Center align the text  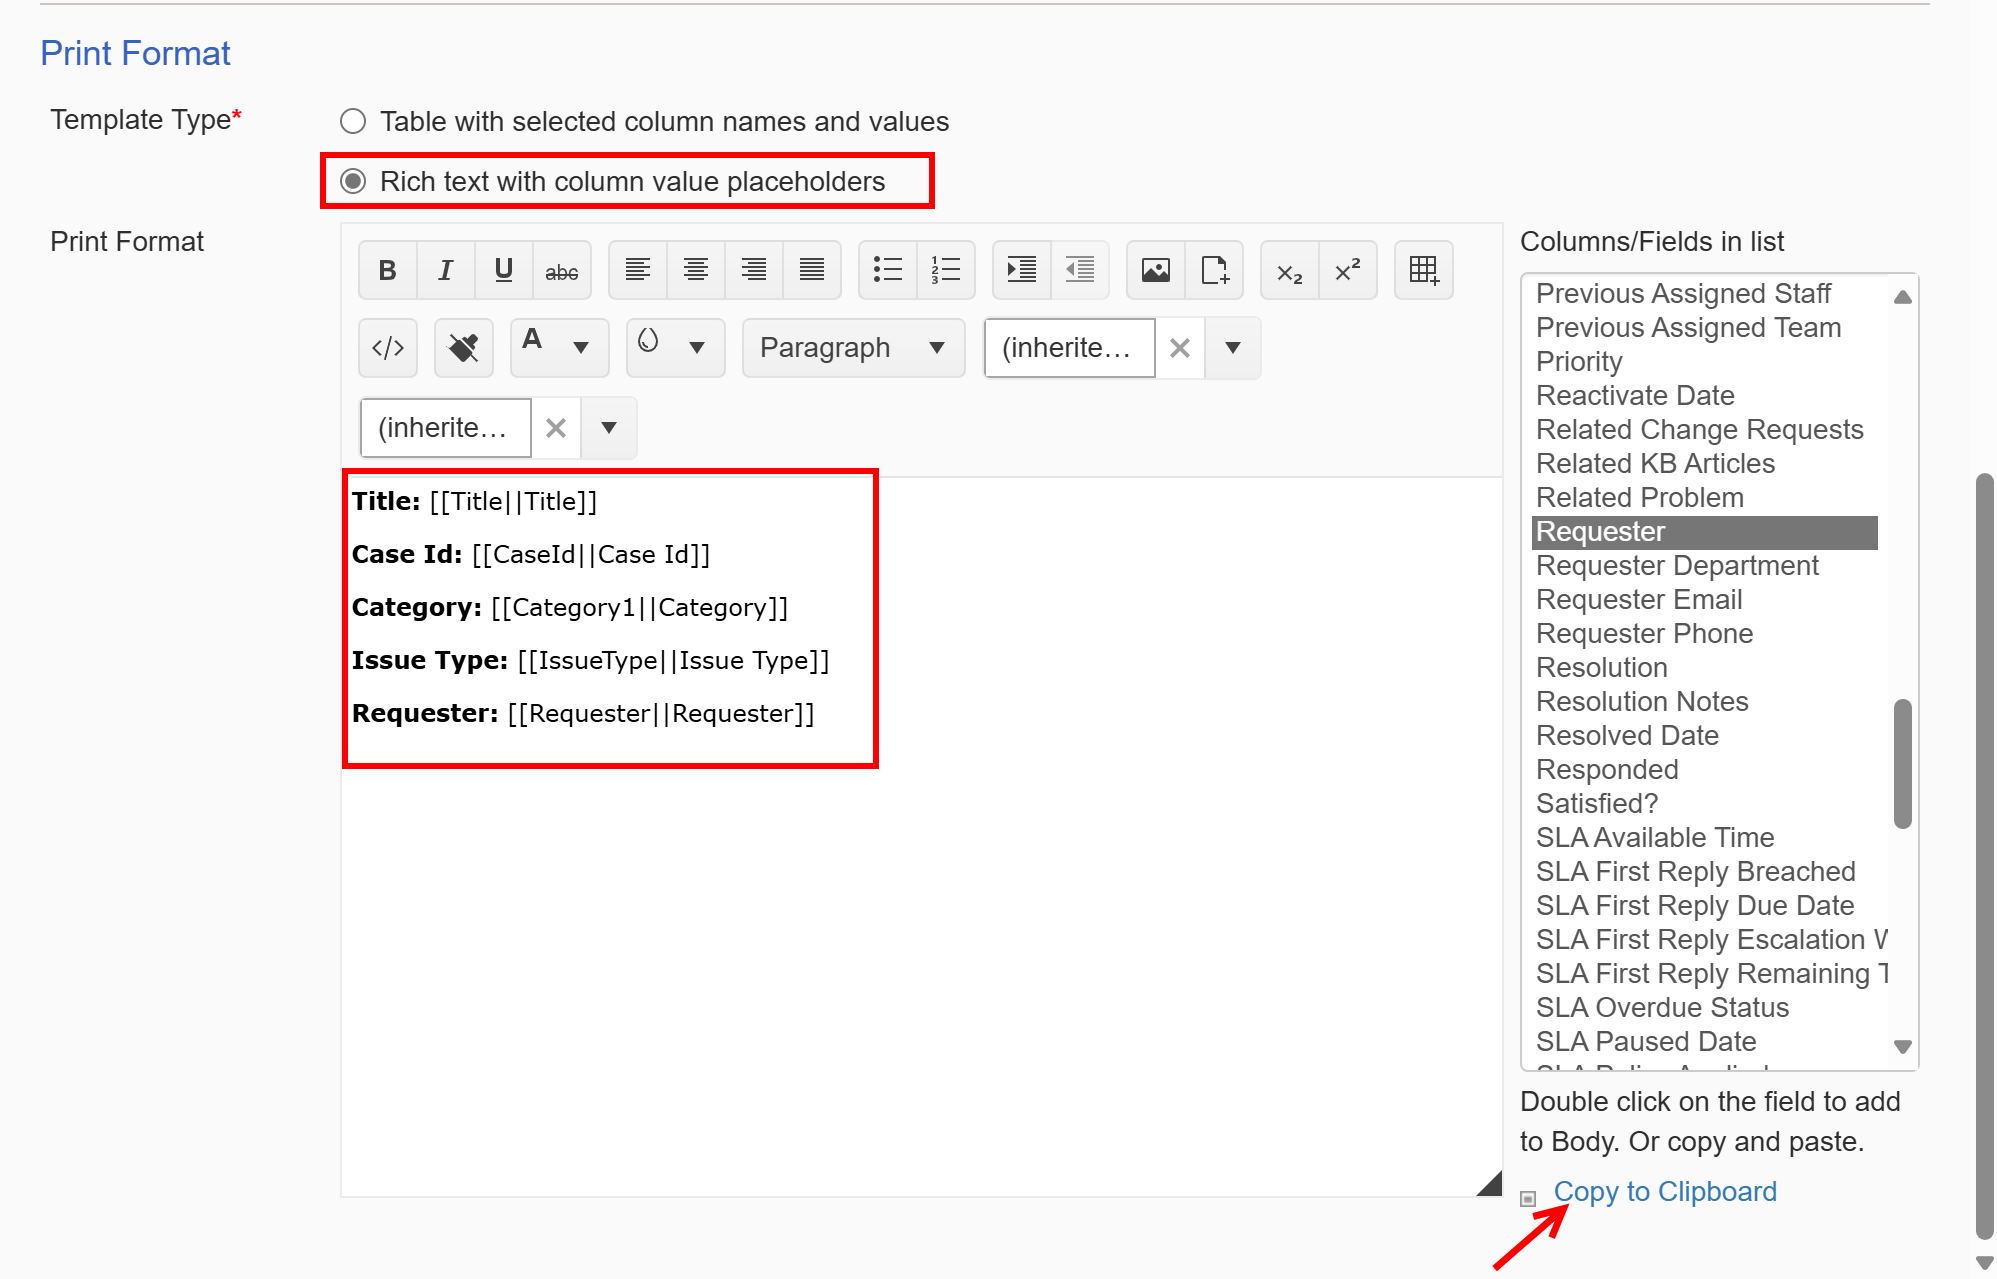tap(696, 270)
